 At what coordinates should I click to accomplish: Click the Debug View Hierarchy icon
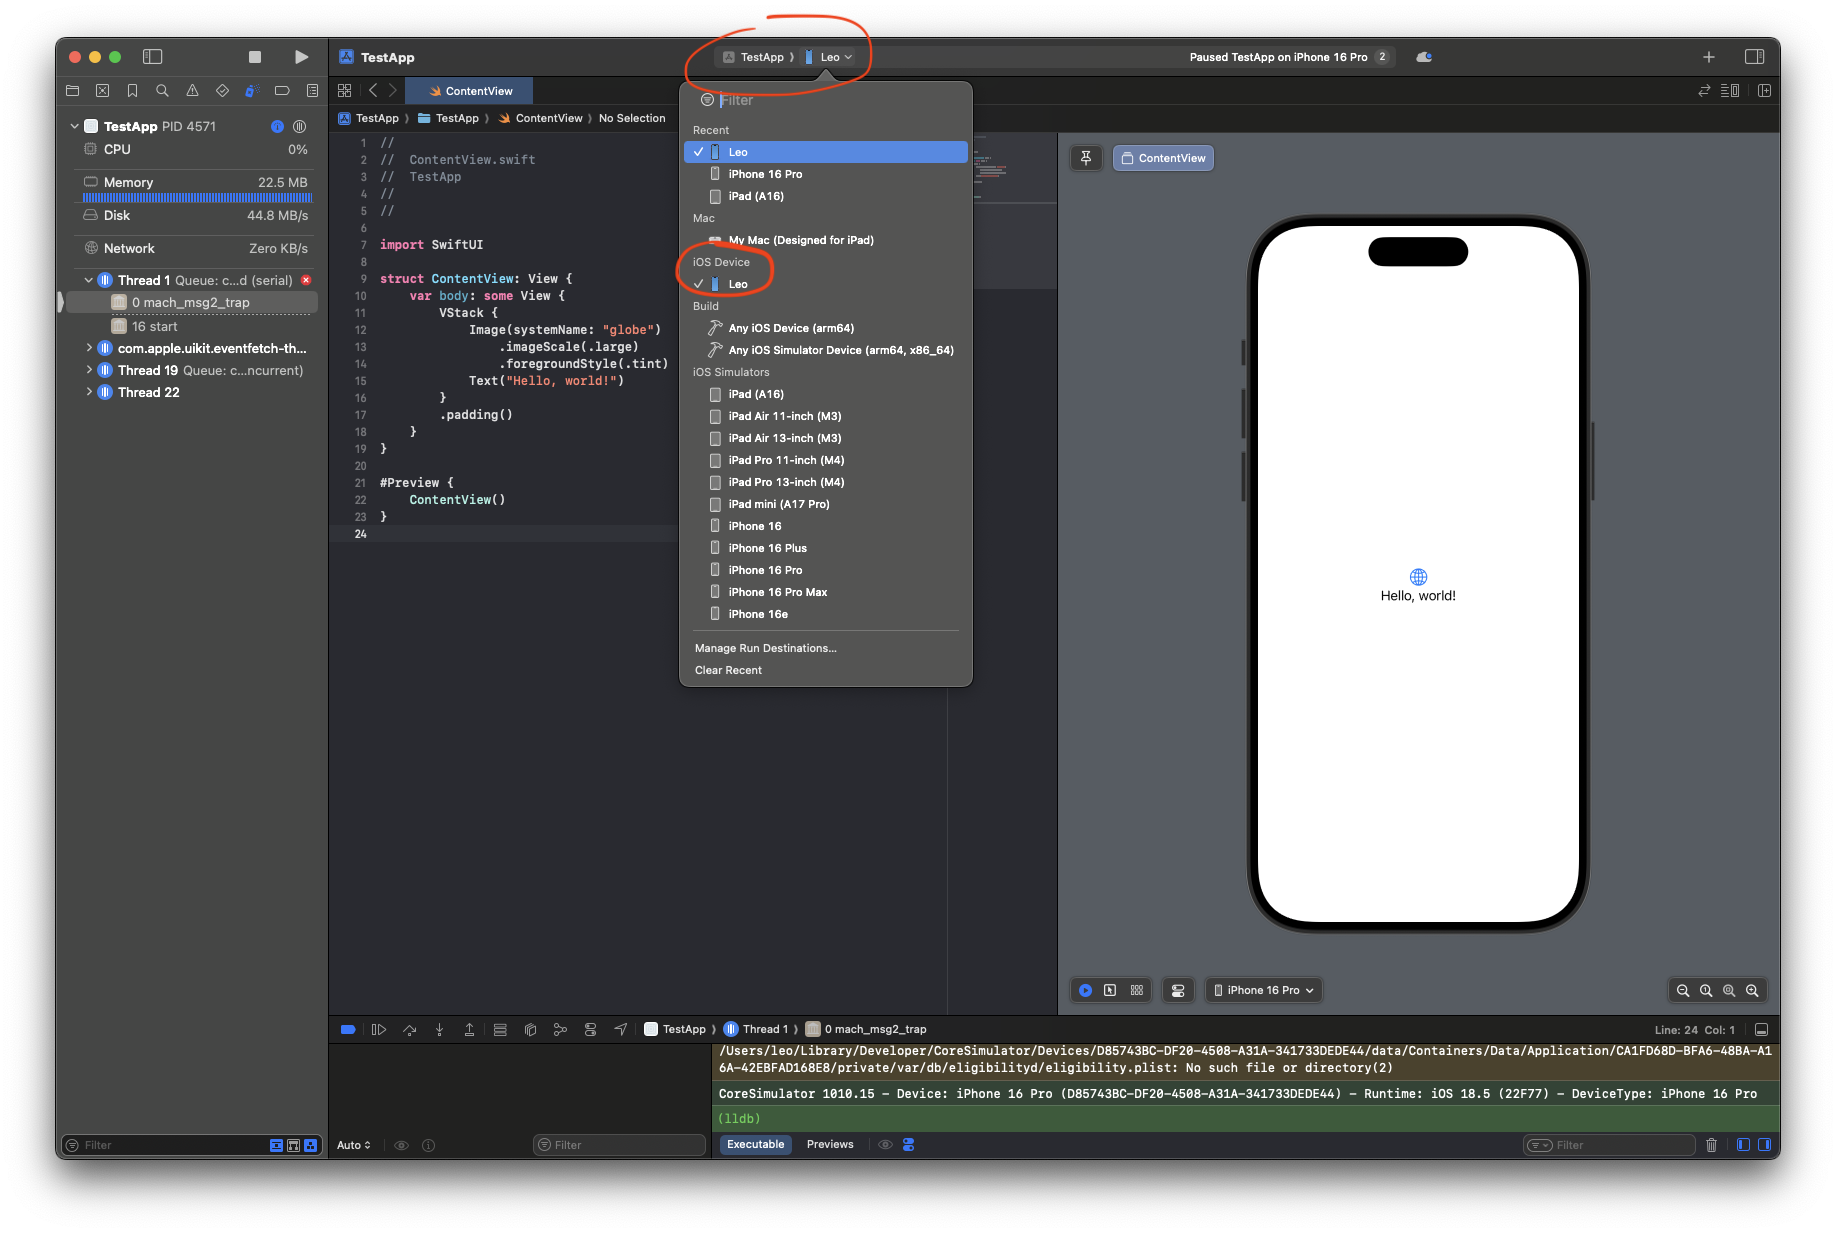pos(530,1029)
